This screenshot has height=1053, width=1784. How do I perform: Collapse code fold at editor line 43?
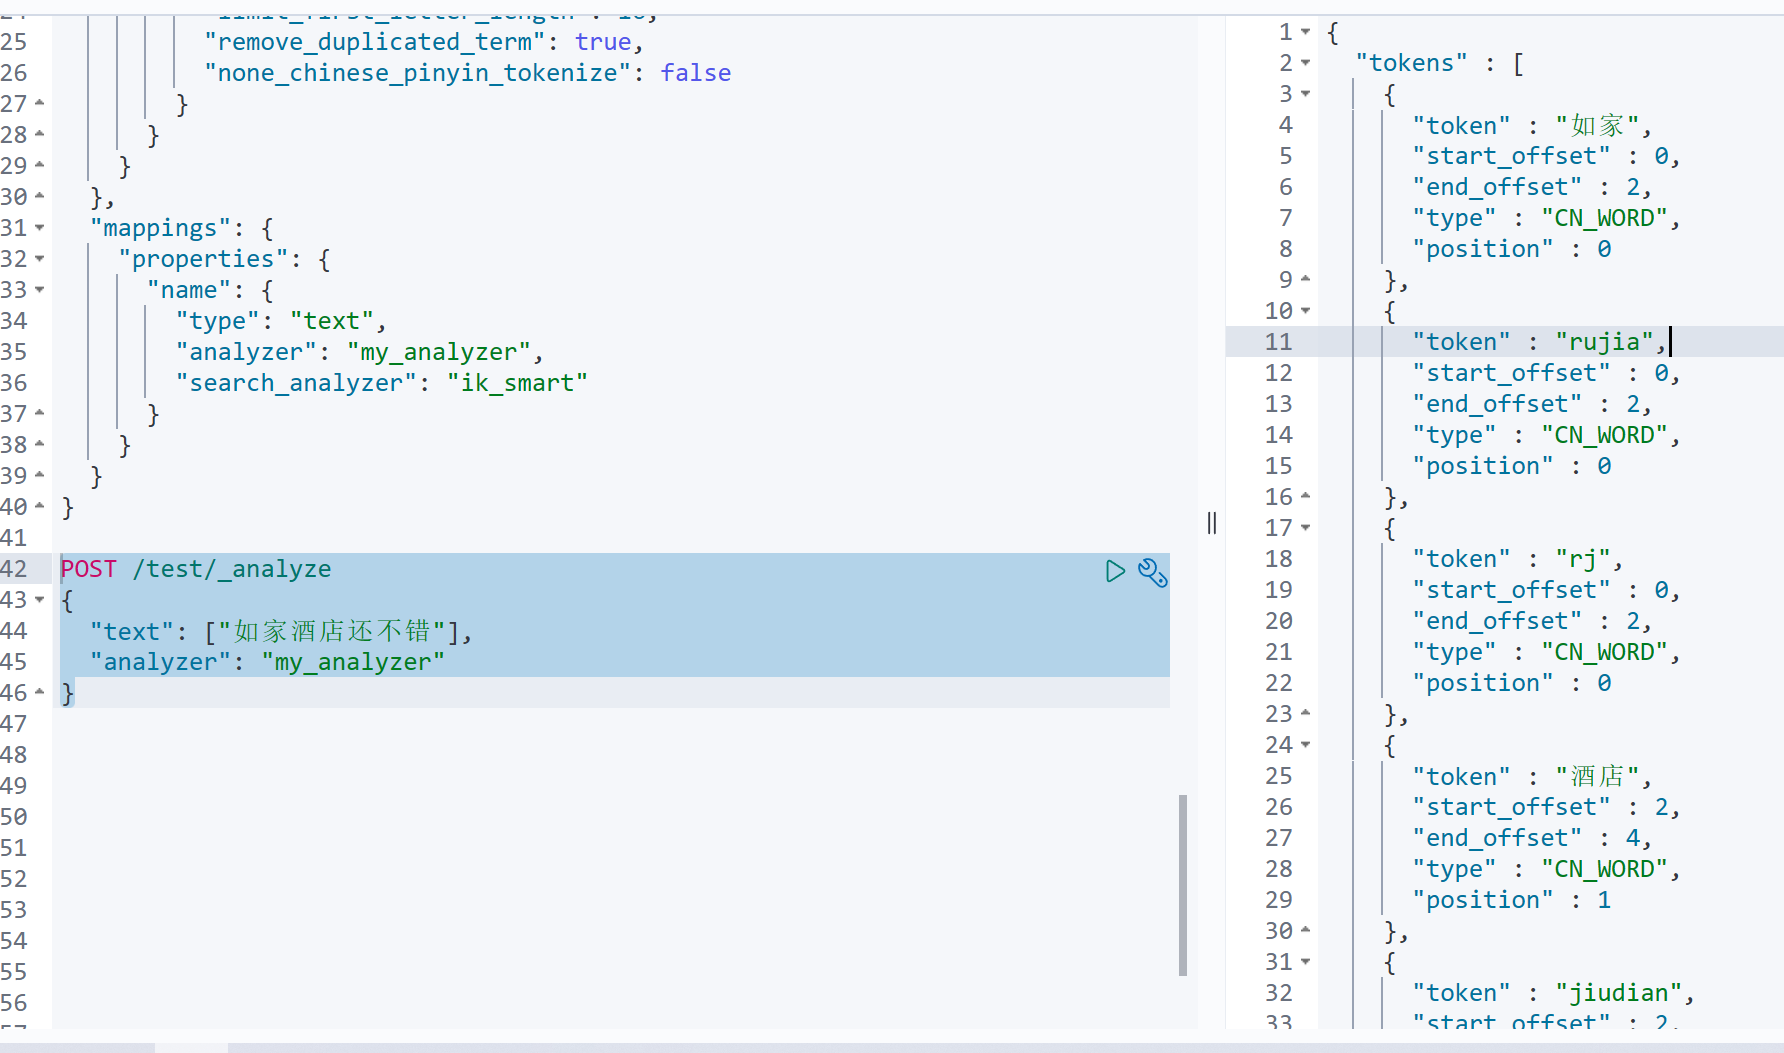(x=40, y=600)
